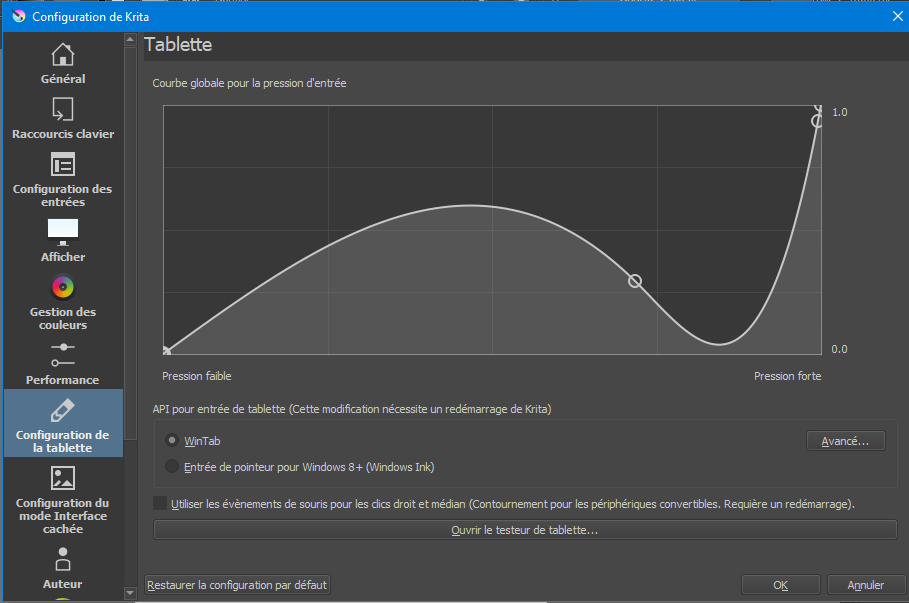
Task: Open Configuration des entrées icon
Action: coord(63,165)
